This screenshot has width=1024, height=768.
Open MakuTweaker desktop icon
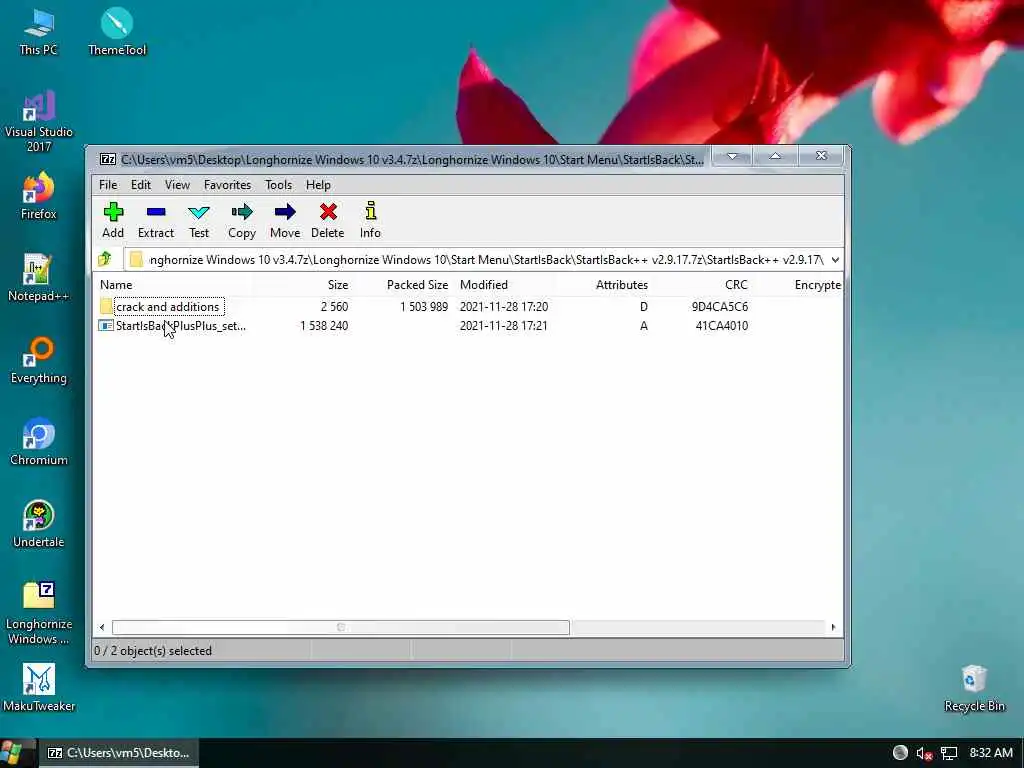coord(39,688)
